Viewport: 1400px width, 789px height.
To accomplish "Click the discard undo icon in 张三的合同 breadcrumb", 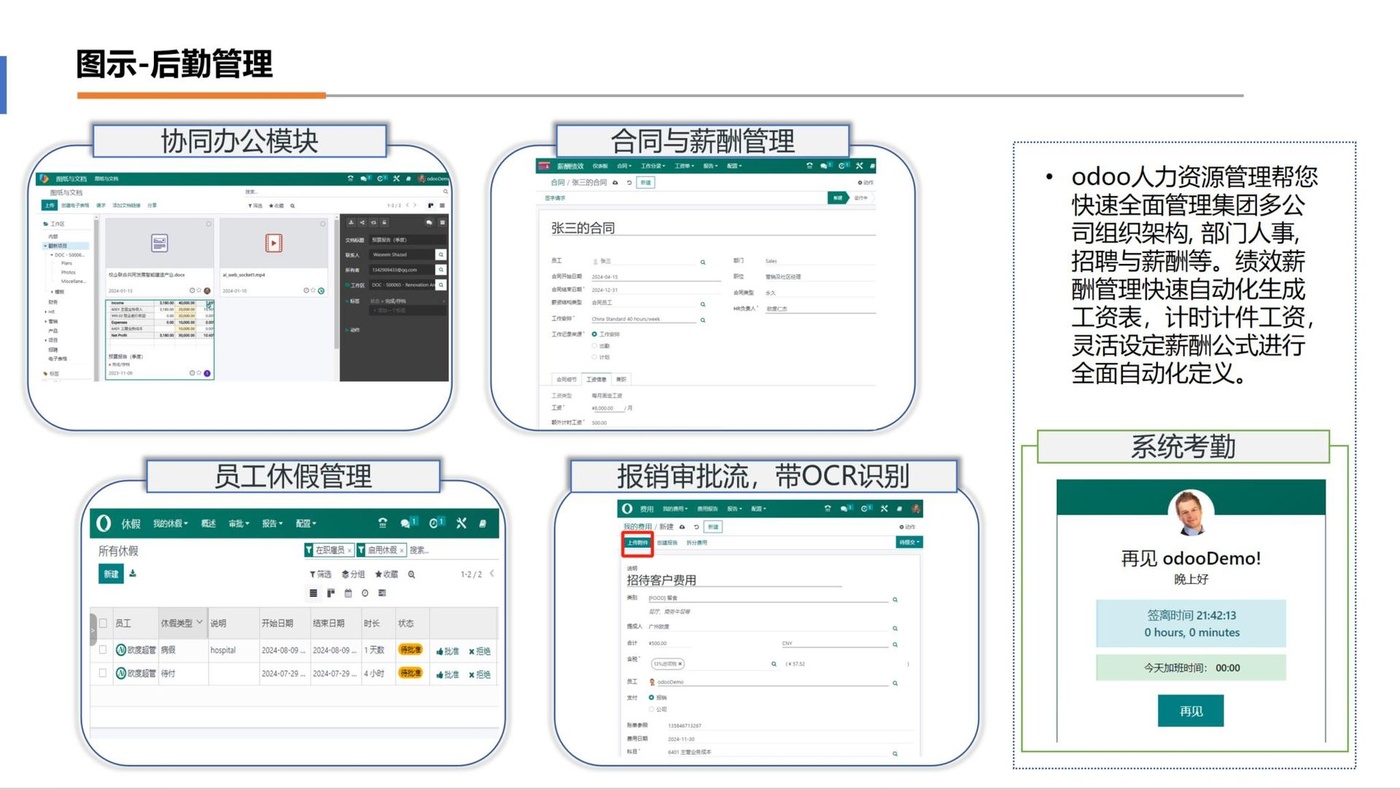I will [629, 183].
